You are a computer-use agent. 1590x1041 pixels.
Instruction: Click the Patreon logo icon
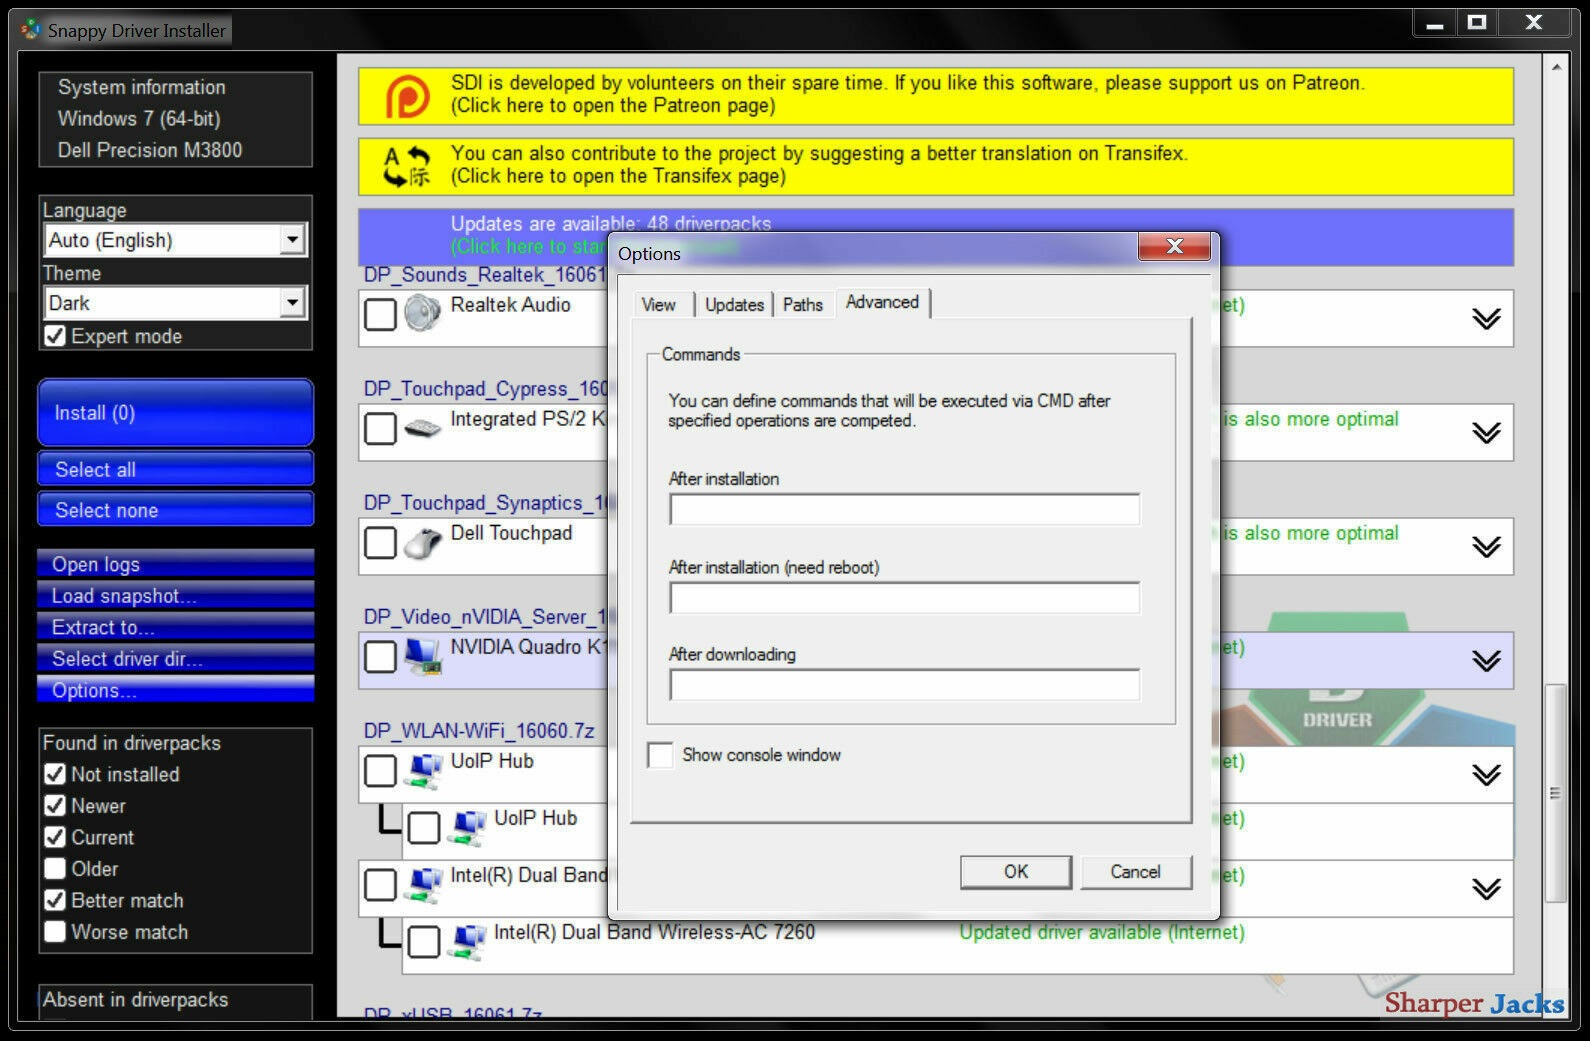[408, 97]
